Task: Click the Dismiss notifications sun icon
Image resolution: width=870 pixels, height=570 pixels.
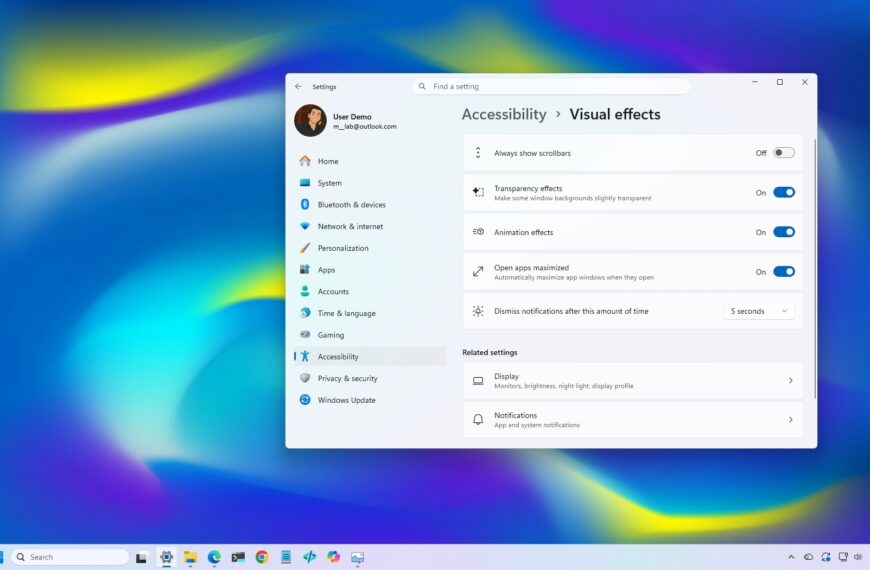Action: click(x=478, y=311)
